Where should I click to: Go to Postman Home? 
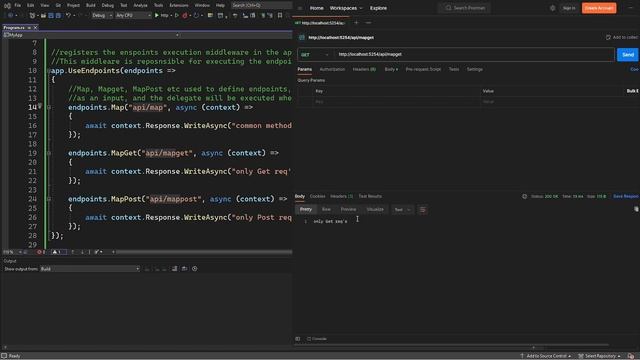316,8
